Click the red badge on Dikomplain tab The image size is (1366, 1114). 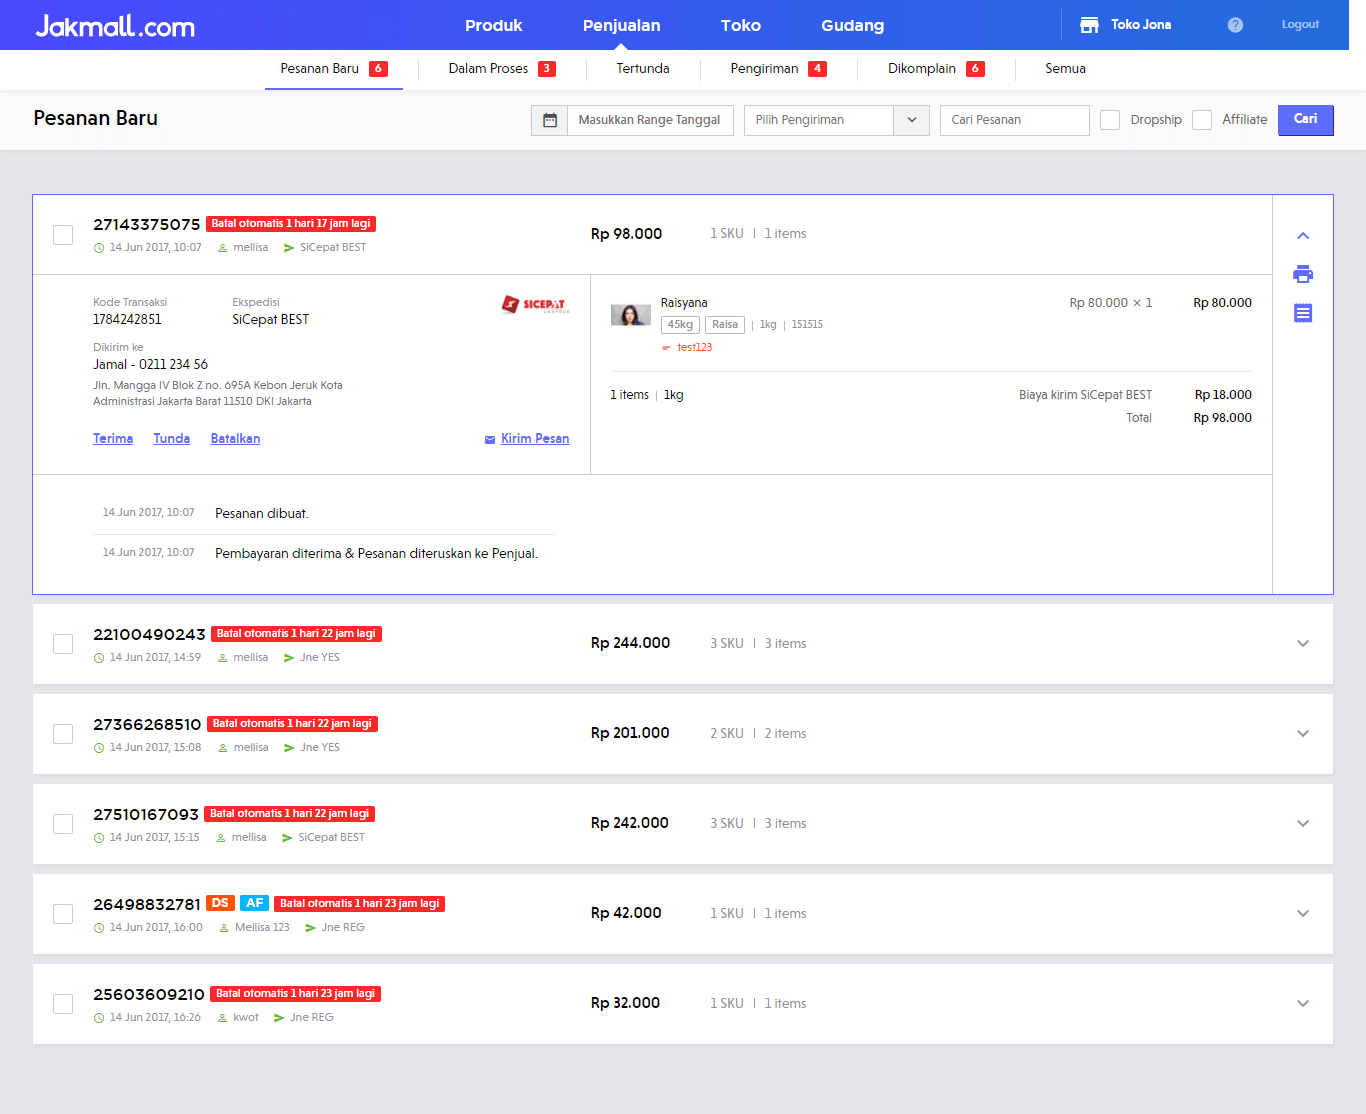click(x=975, y=69)
